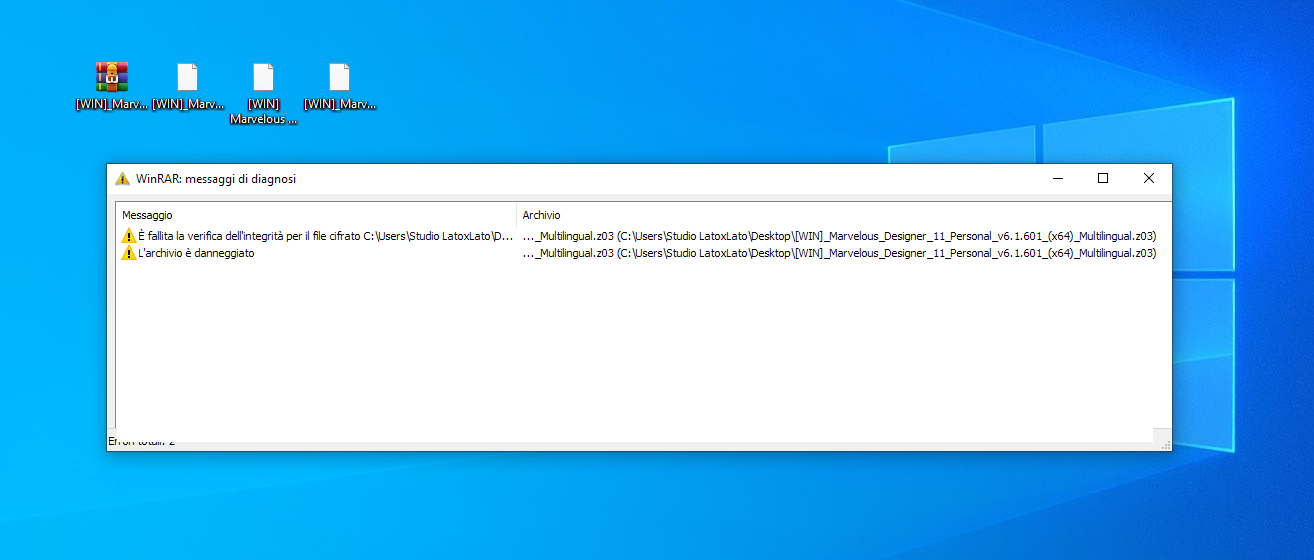Screen dimensions: 1314x560
Task: Close the WinRAR diagnostic messages window
Action: click(1149, 178)
